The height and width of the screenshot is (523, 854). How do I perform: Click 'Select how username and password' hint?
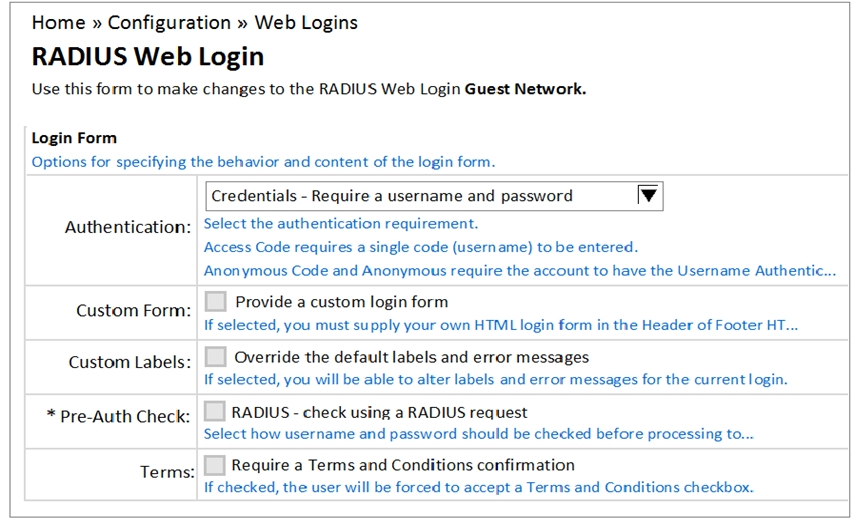(x=478, y=434)
